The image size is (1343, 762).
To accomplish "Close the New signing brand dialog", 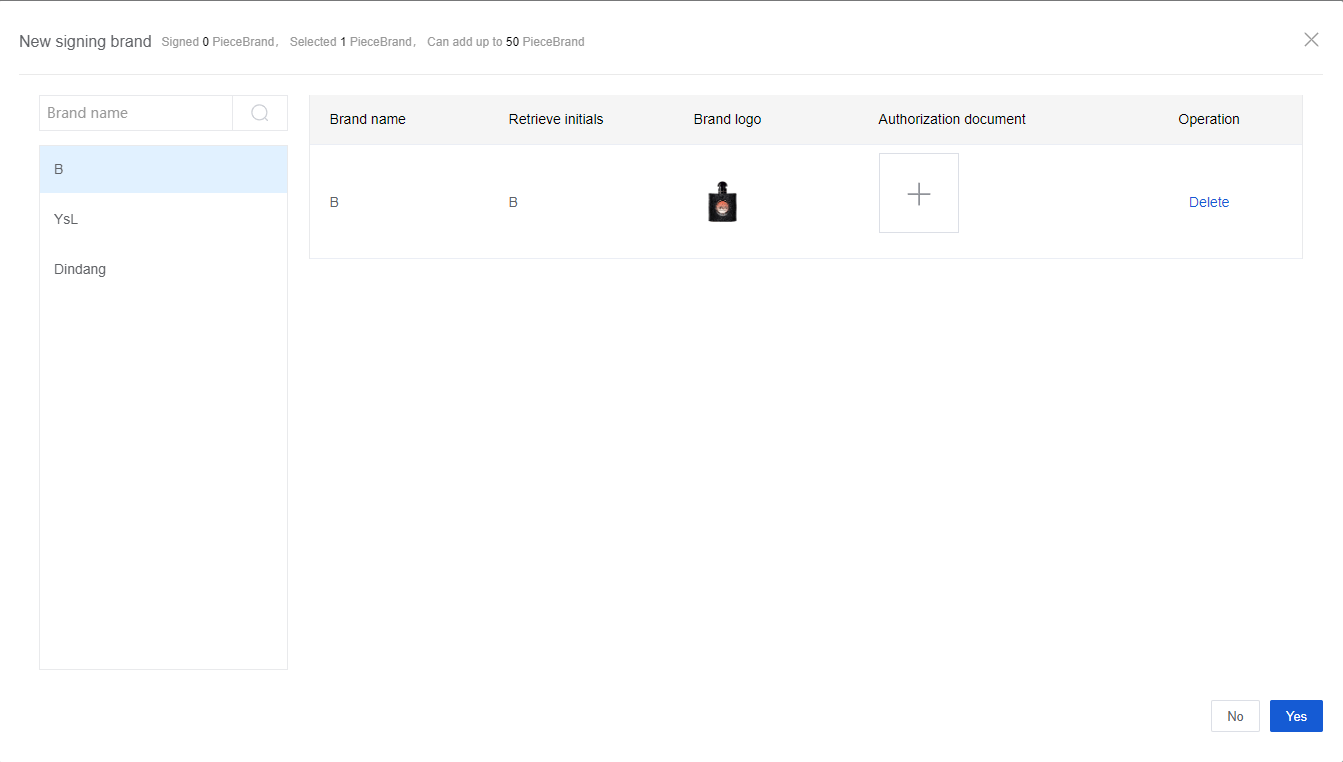I will coord(1311,40).
